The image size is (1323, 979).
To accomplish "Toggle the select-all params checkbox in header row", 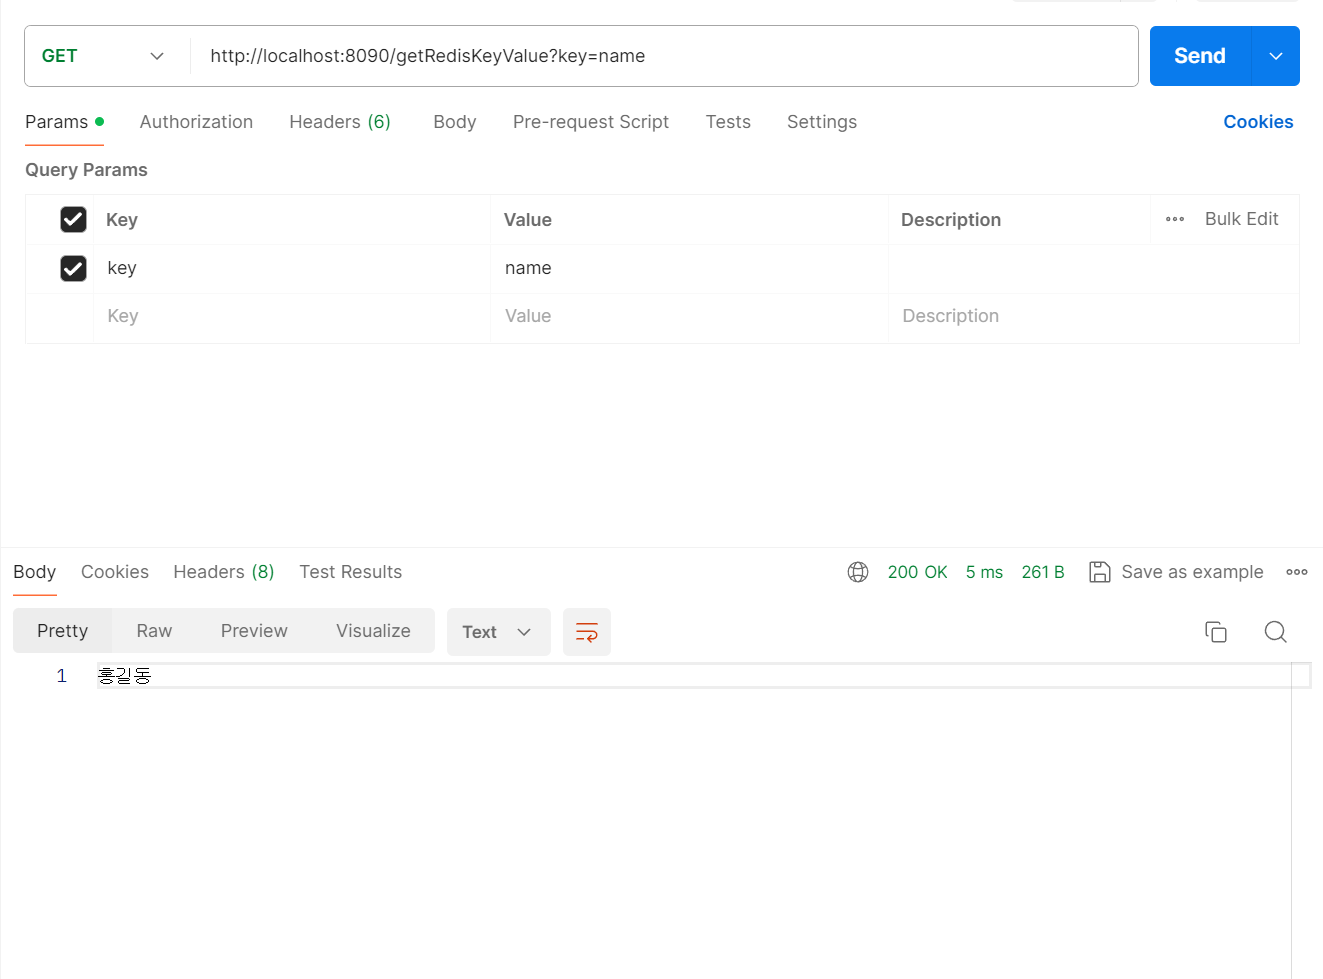I will pos(73,219).
